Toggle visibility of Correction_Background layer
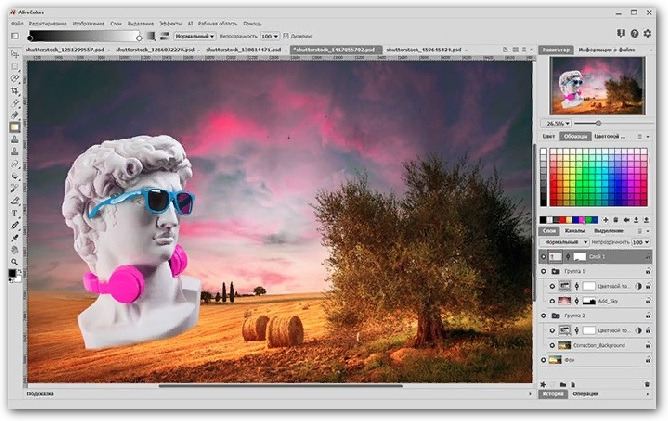The image size is (668, 421). [x=551, y=344]
